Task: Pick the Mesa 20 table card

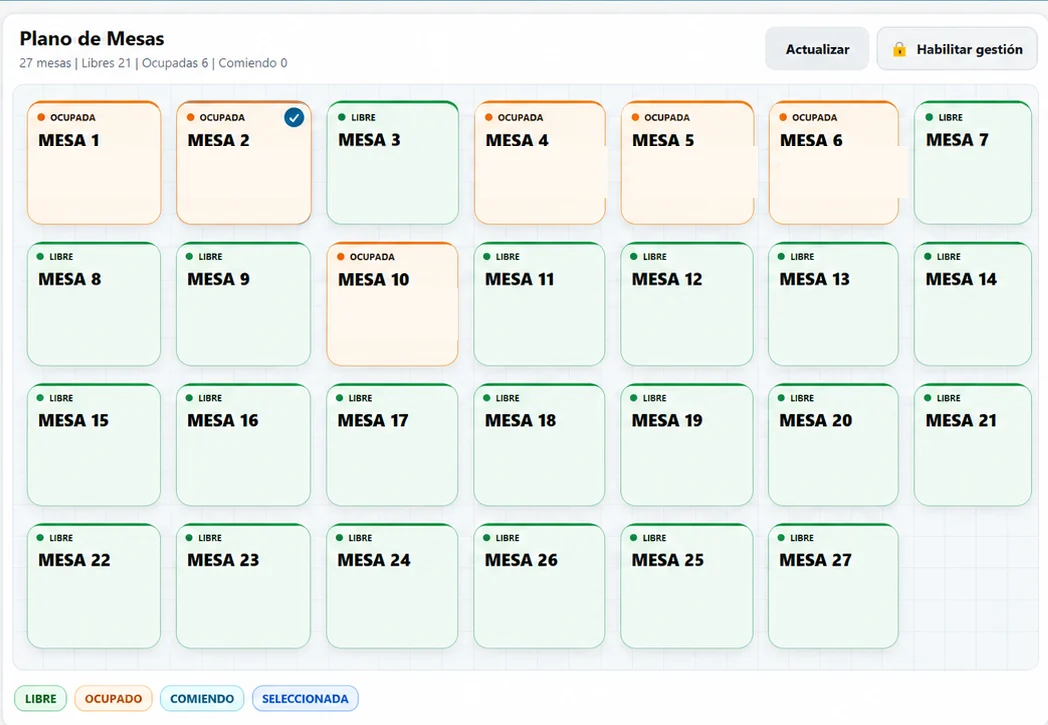Action: 833,445
